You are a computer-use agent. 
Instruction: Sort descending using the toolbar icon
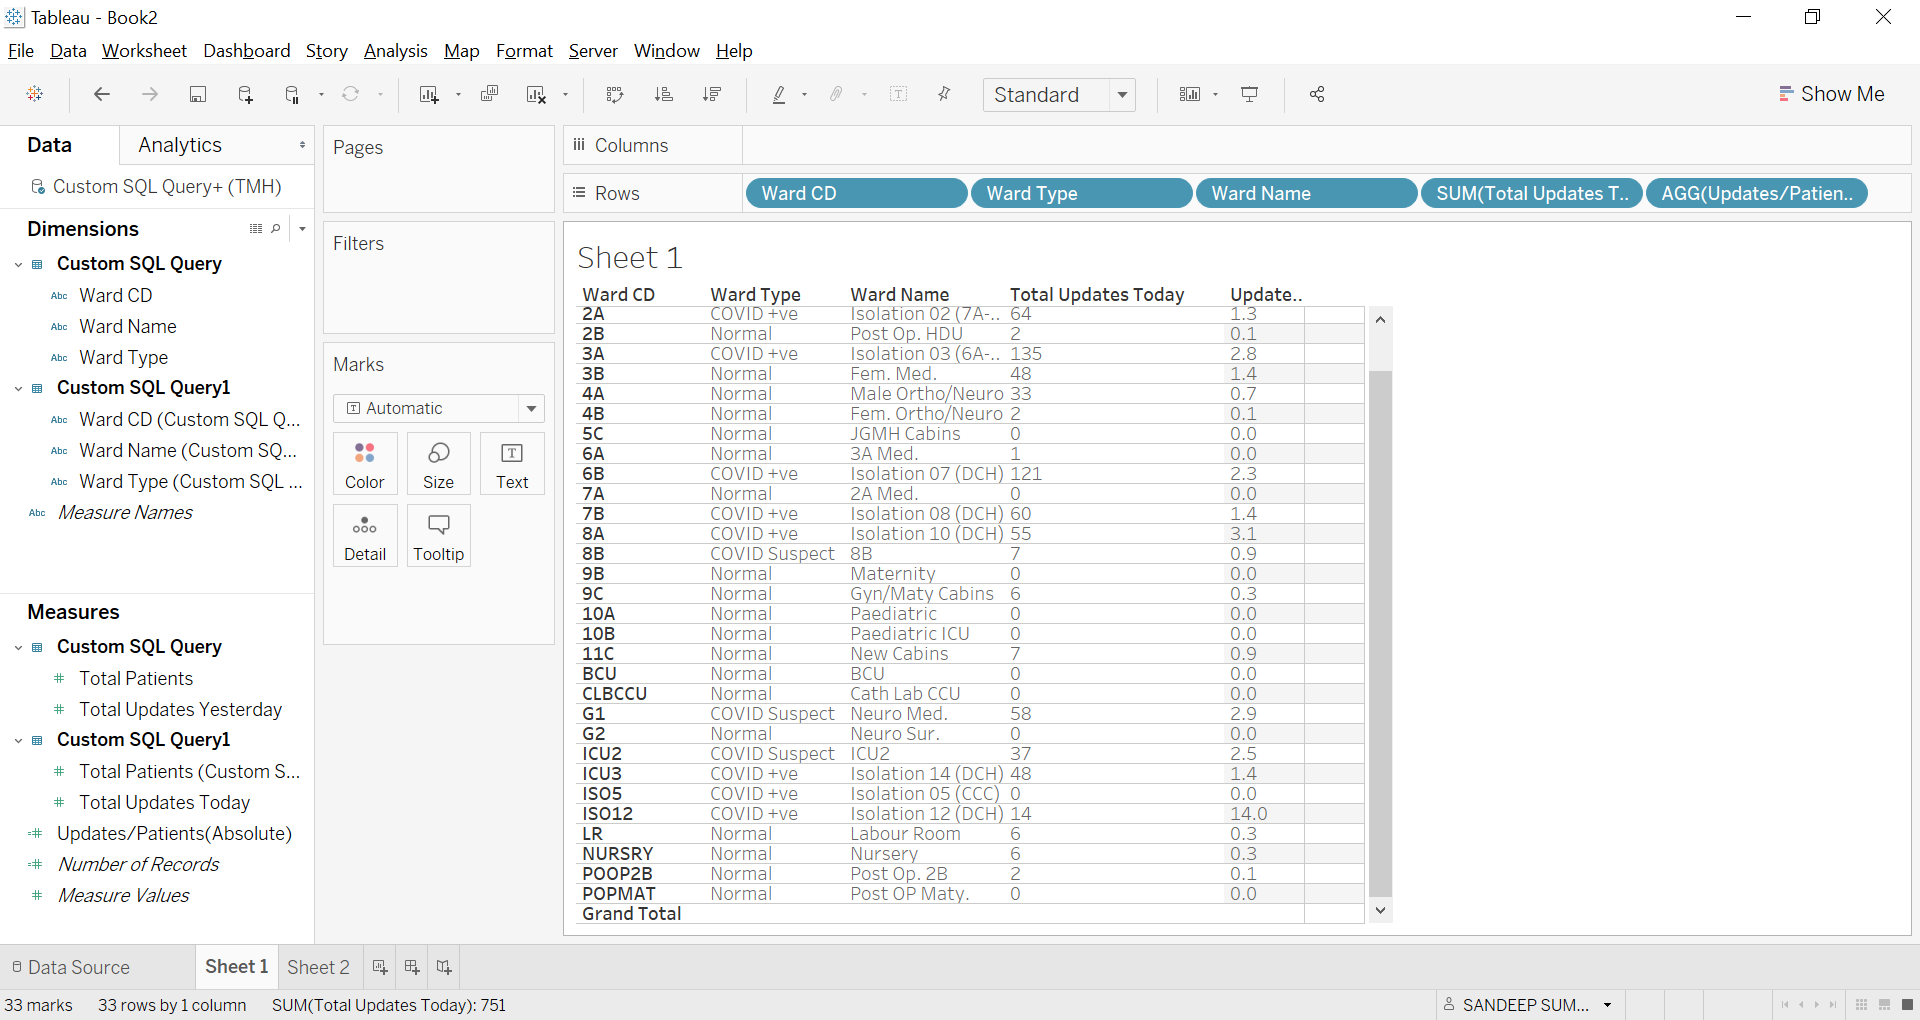pyautogui.click(x=712, y=94)
